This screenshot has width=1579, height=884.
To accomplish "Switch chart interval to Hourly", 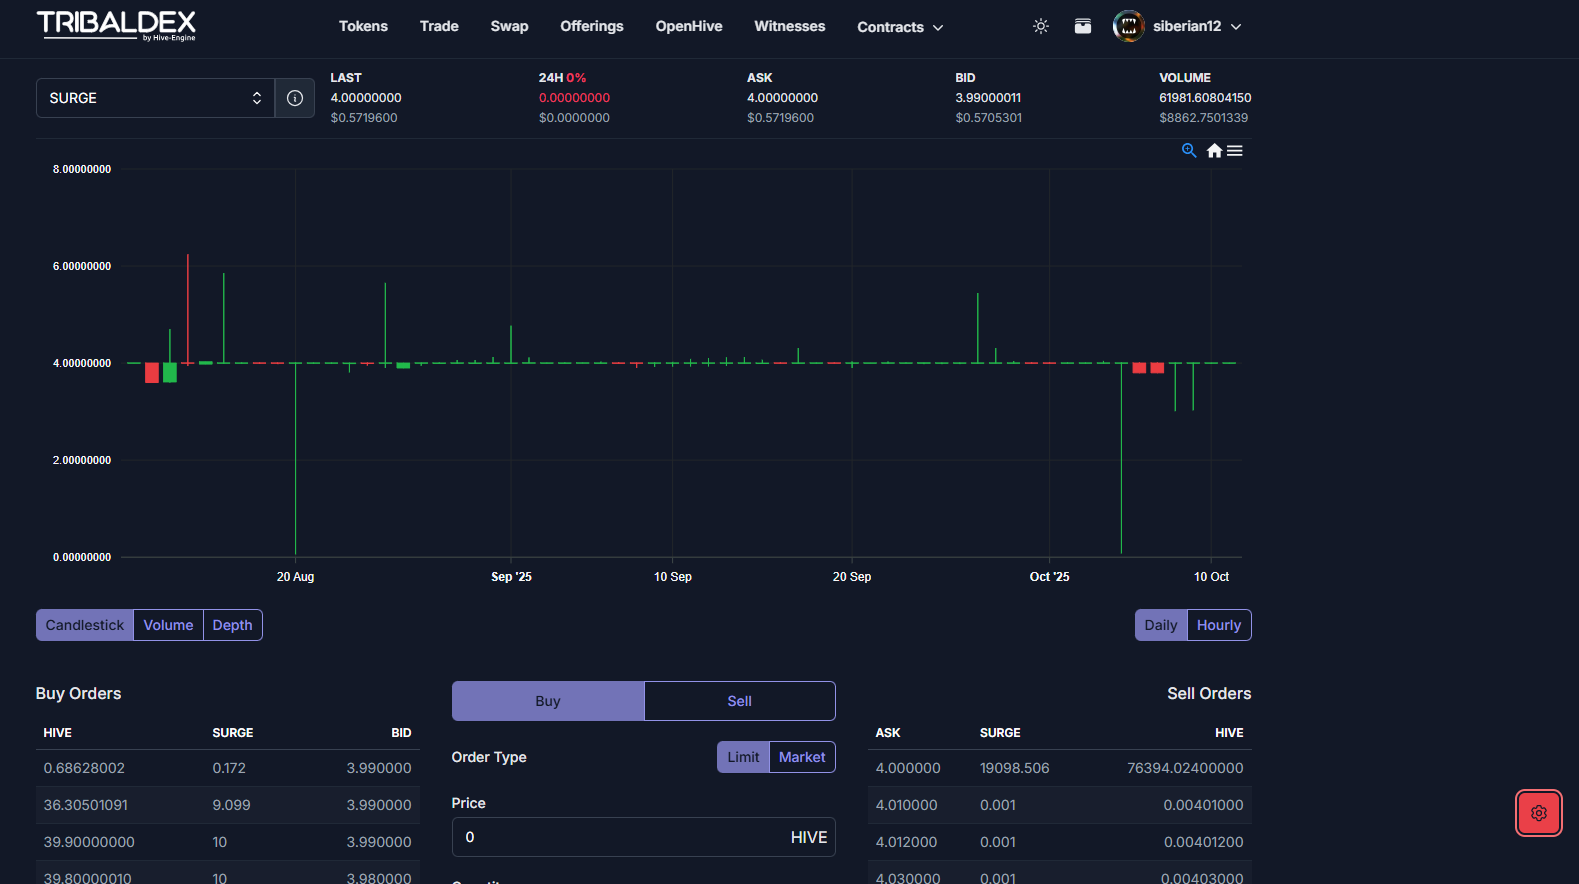I will pos(1218,625).
